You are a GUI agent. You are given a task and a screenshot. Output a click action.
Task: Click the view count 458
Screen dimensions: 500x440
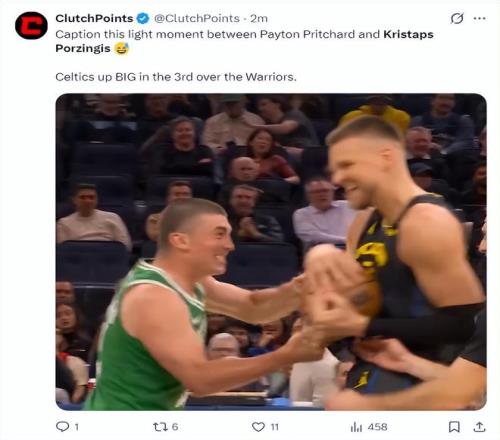click(x=377, y=427)
